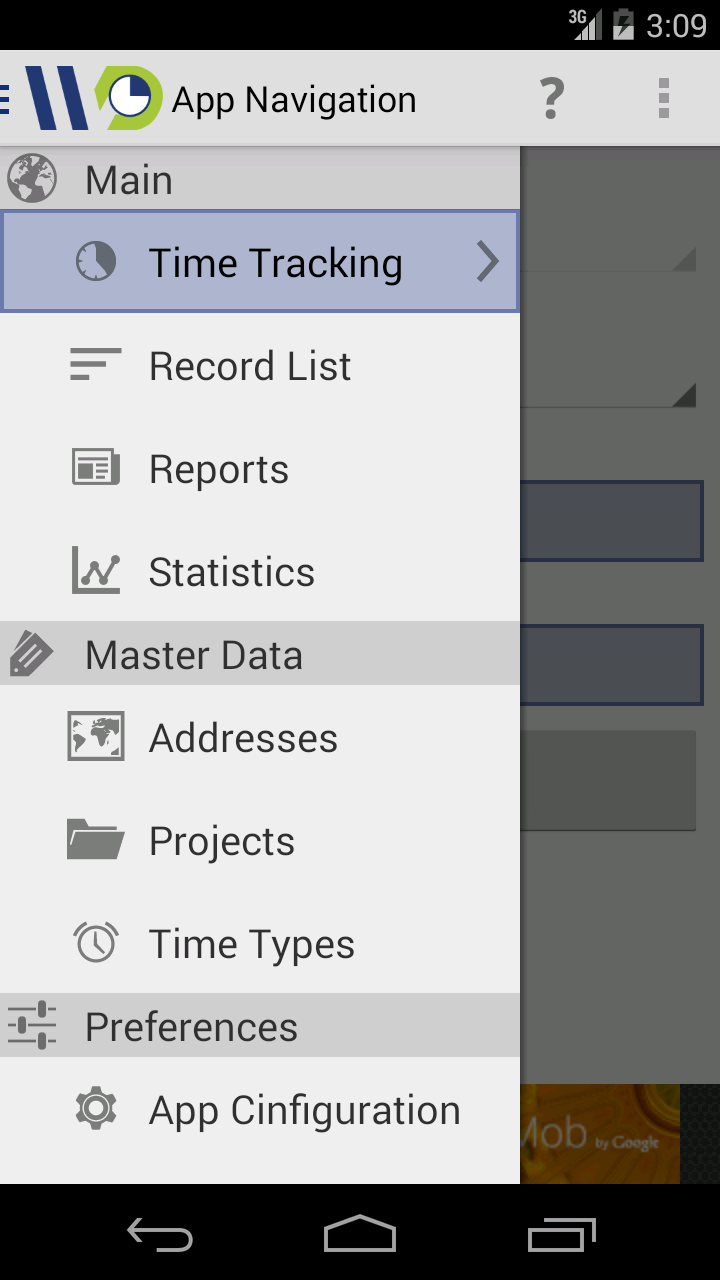Tap the app logo in action bar
This screenshot has height=1280, width=720.
click(93, 99)
